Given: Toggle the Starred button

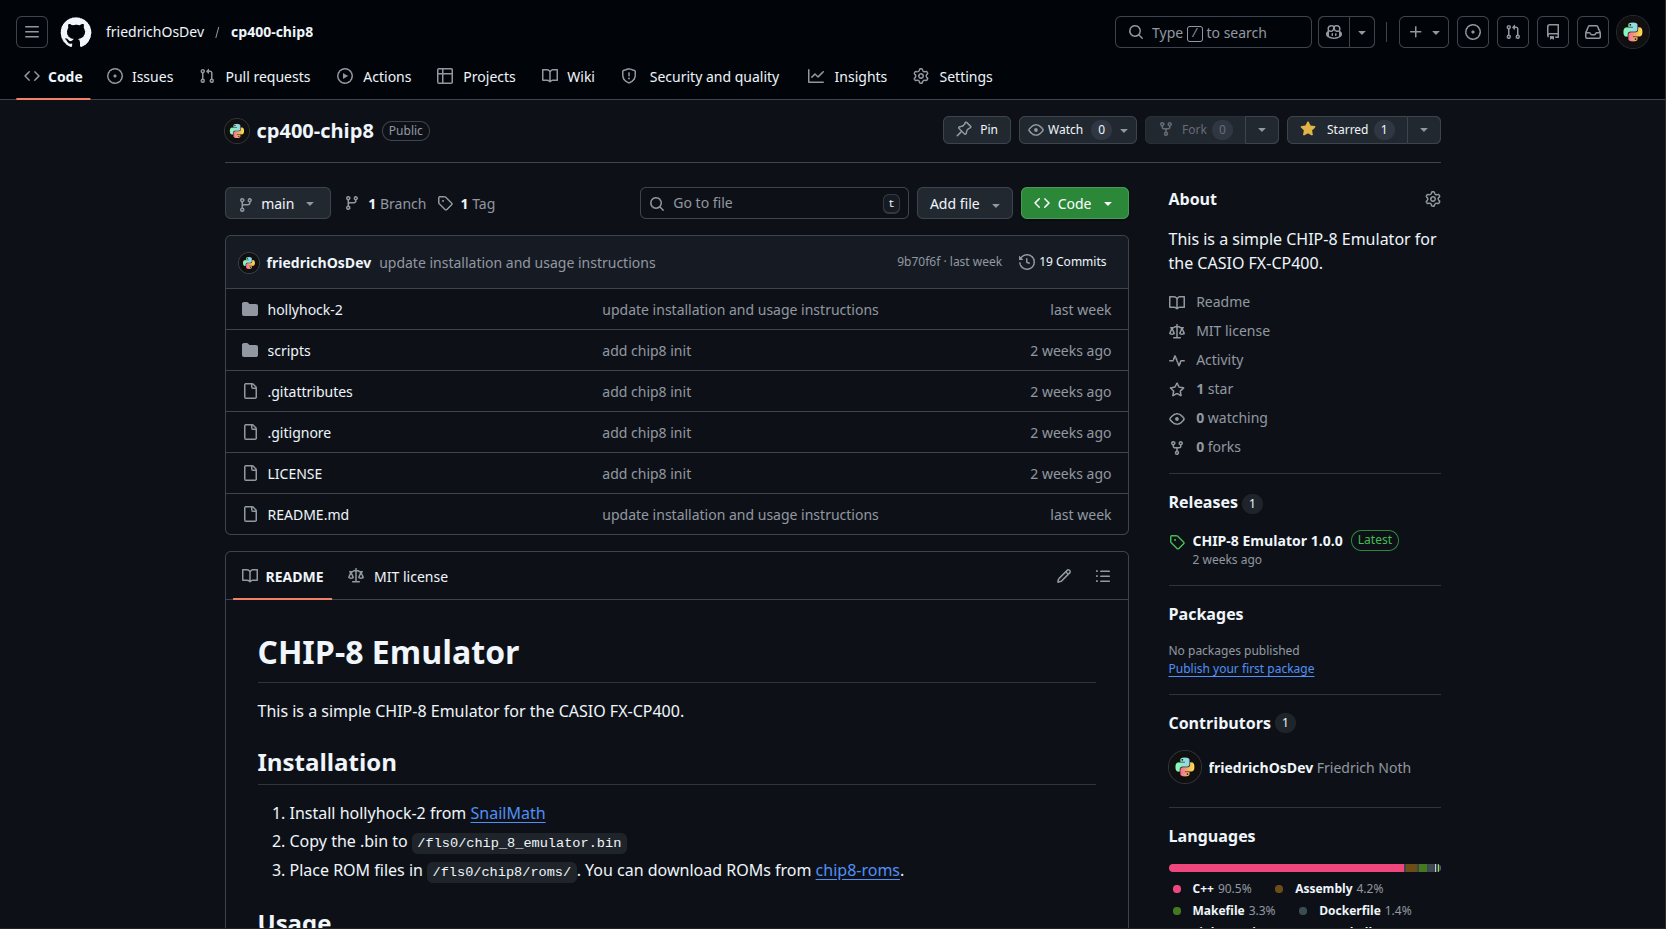Looking at the screenshot, I should [x=1346, y=129].
